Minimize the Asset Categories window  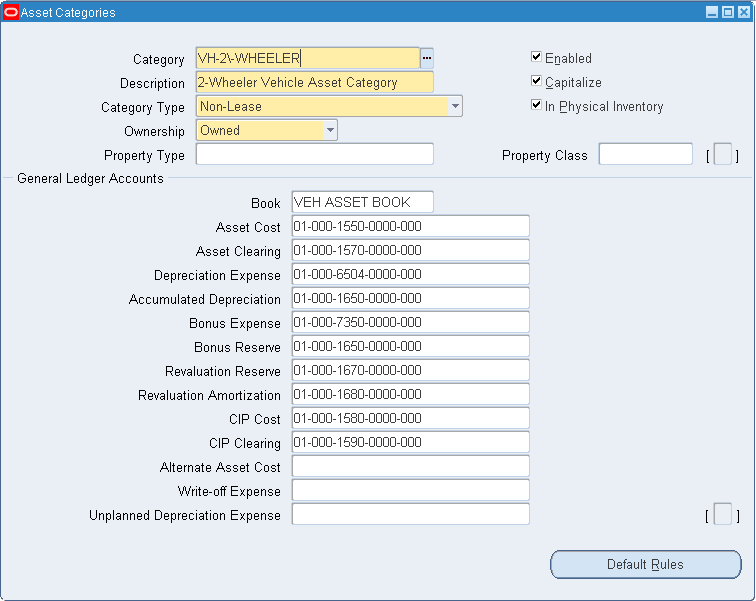712,12
